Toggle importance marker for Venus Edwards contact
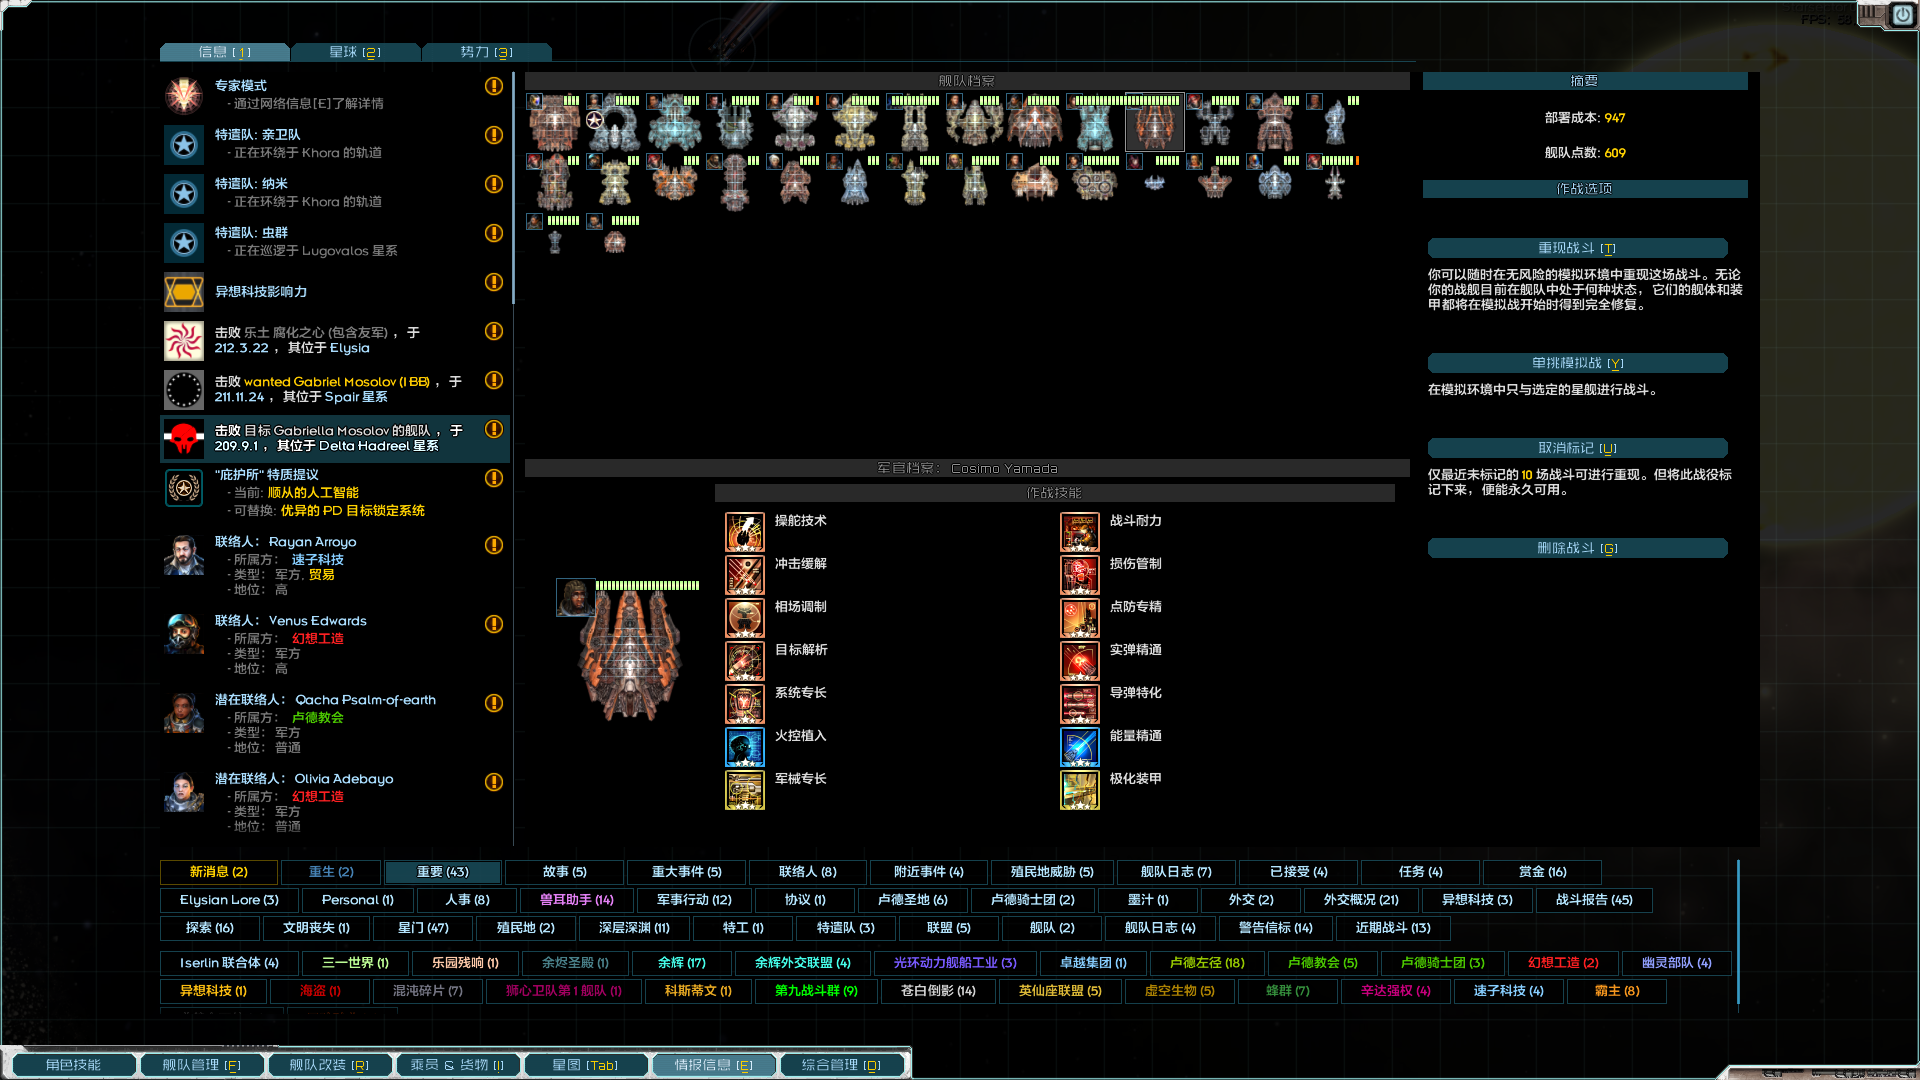The width and height of the screenshot is (1920, 1080). 494,624
